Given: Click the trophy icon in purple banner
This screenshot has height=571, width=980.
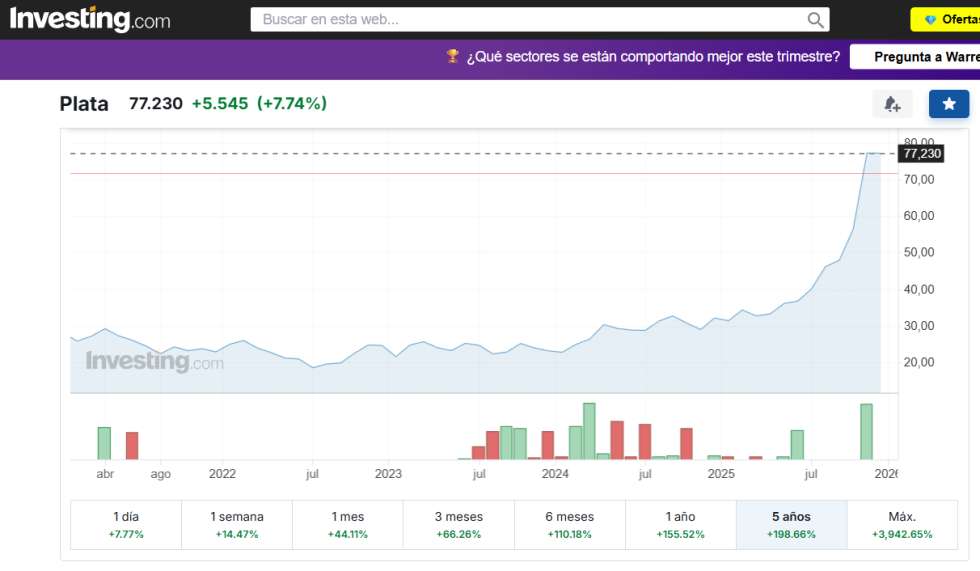Looking at the screenshot, I should coord(453,57).
